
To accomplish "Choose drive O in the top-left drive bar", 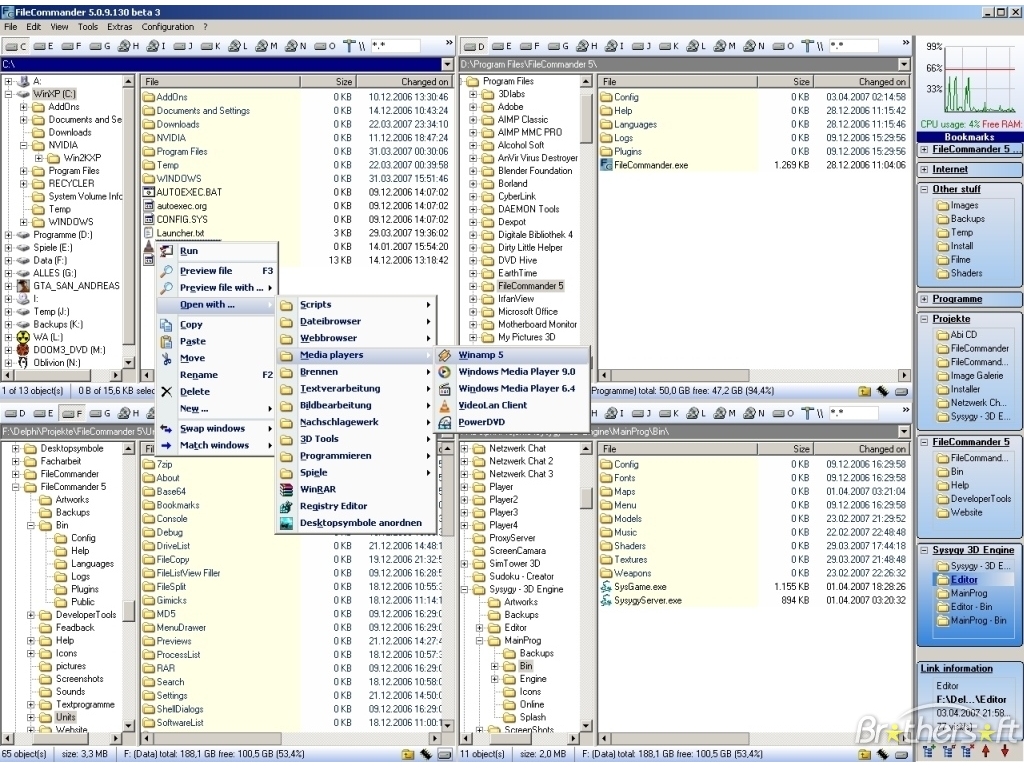I will pyautogui.click(x=325, y=46).
